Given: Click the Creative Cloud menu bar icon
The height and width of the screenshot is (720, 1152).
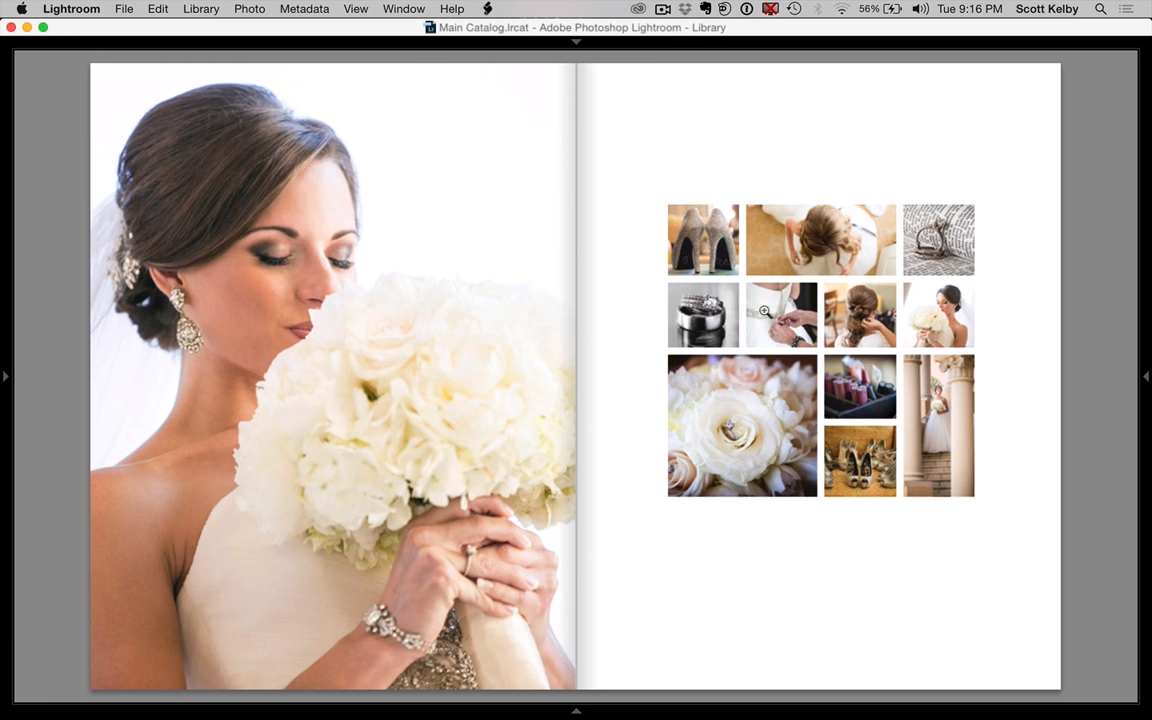Looking at the screenshot, I should tap(638, 9).
